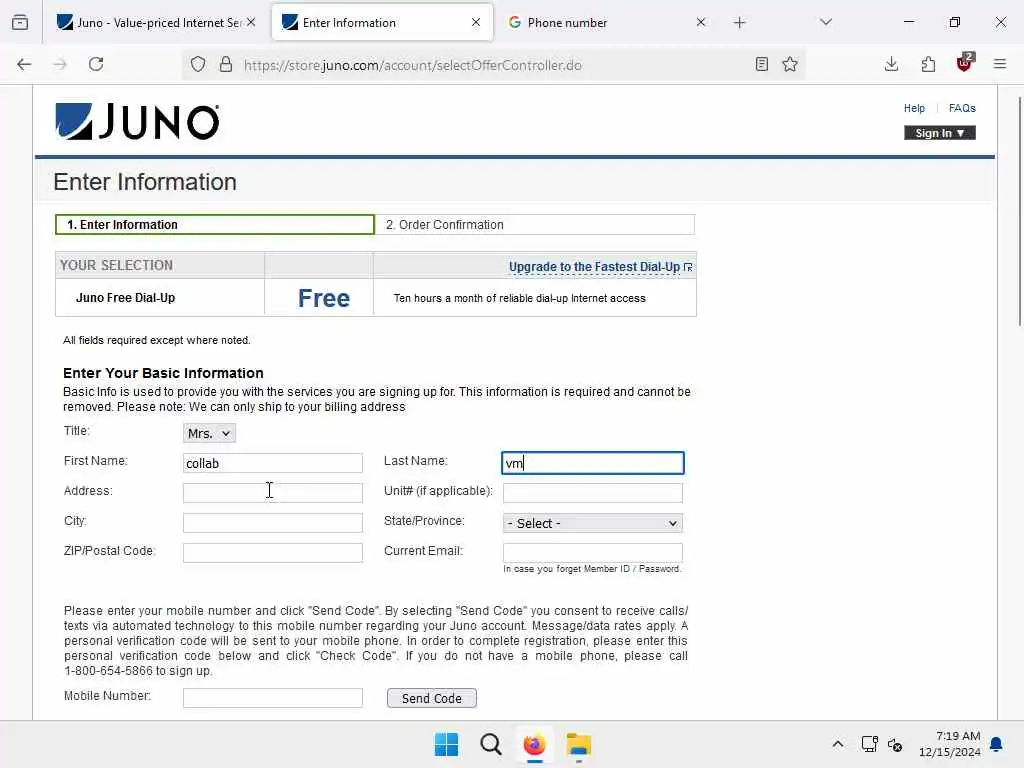Image resolution: width=1024 pixels, height=768 pixels.
Task: Open the downloads panel
Action: (x=891, y=64)
